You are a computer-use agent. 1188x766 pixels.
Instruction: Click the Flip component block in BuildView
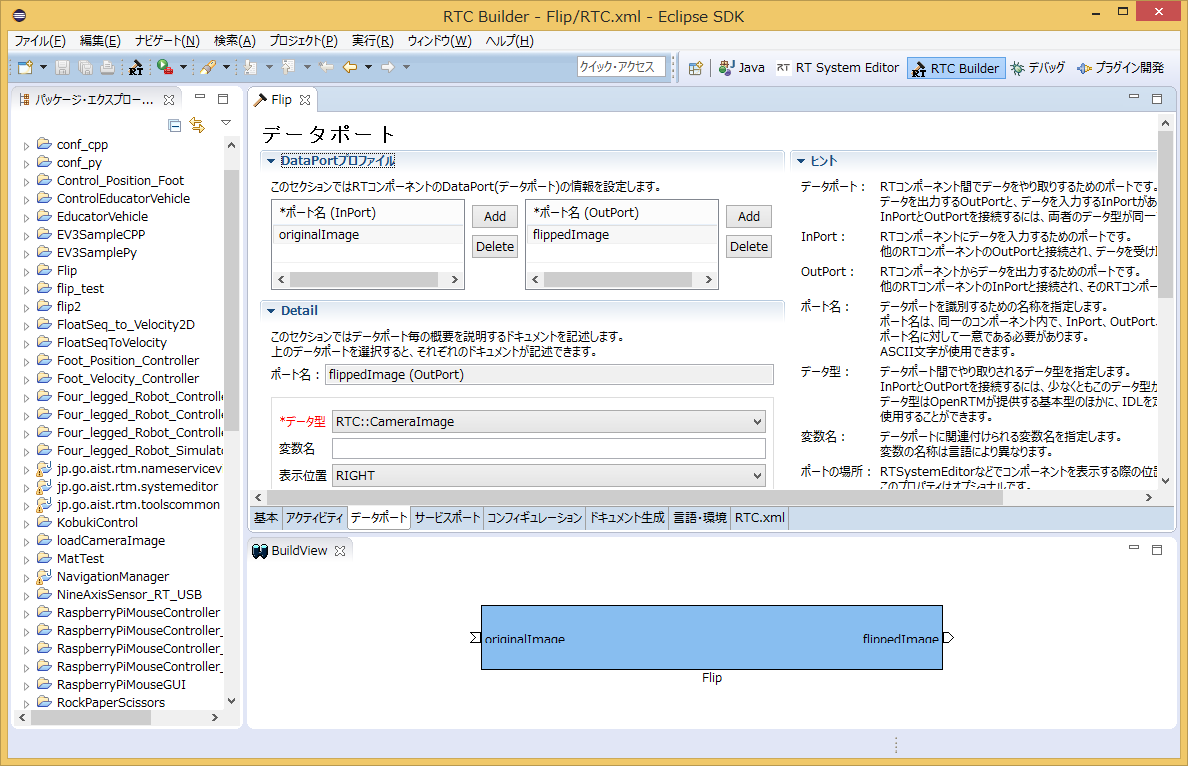[712, 637]
